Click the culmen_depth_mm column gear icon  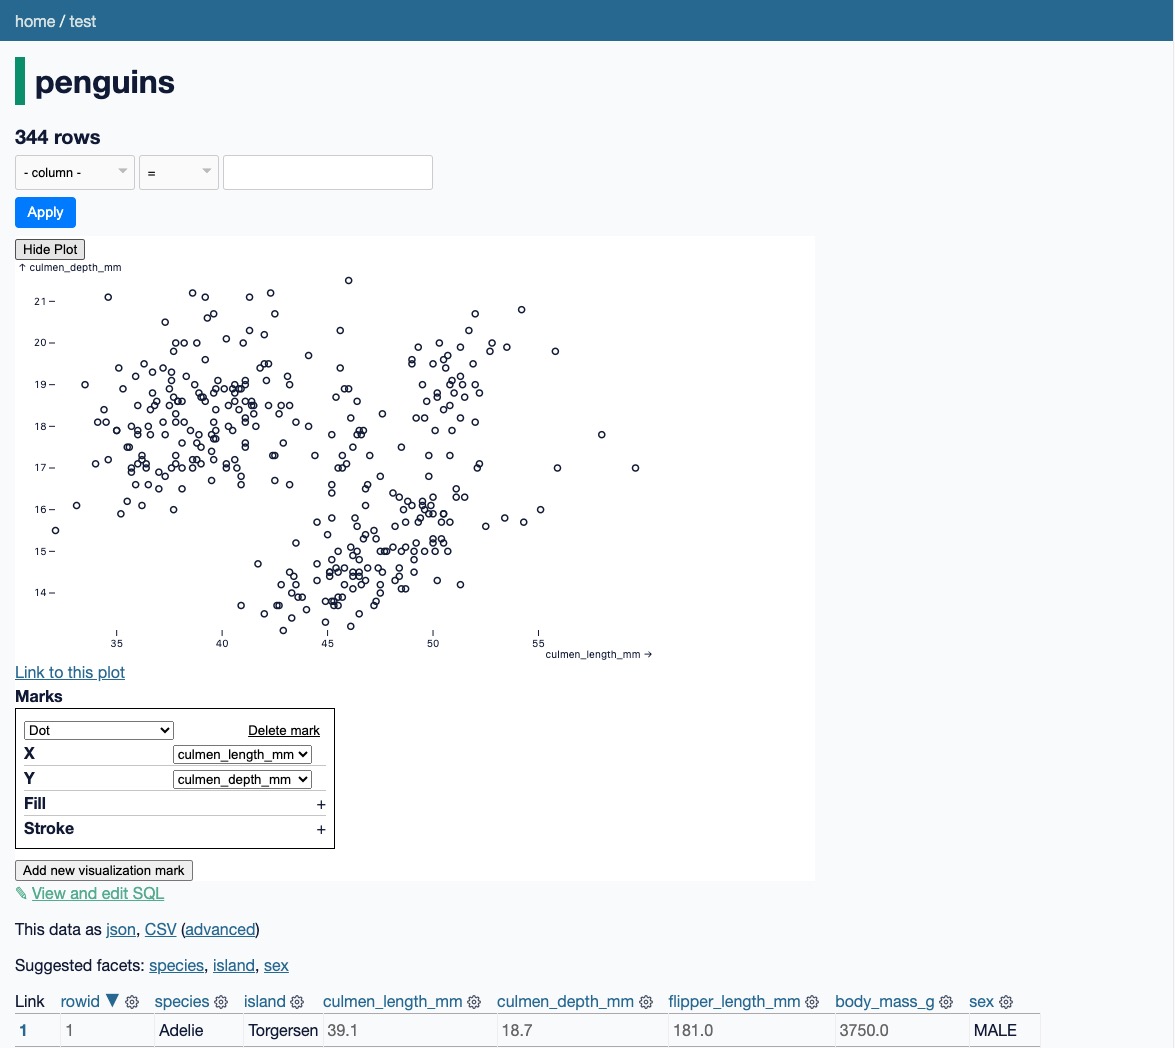(646, 1002)
